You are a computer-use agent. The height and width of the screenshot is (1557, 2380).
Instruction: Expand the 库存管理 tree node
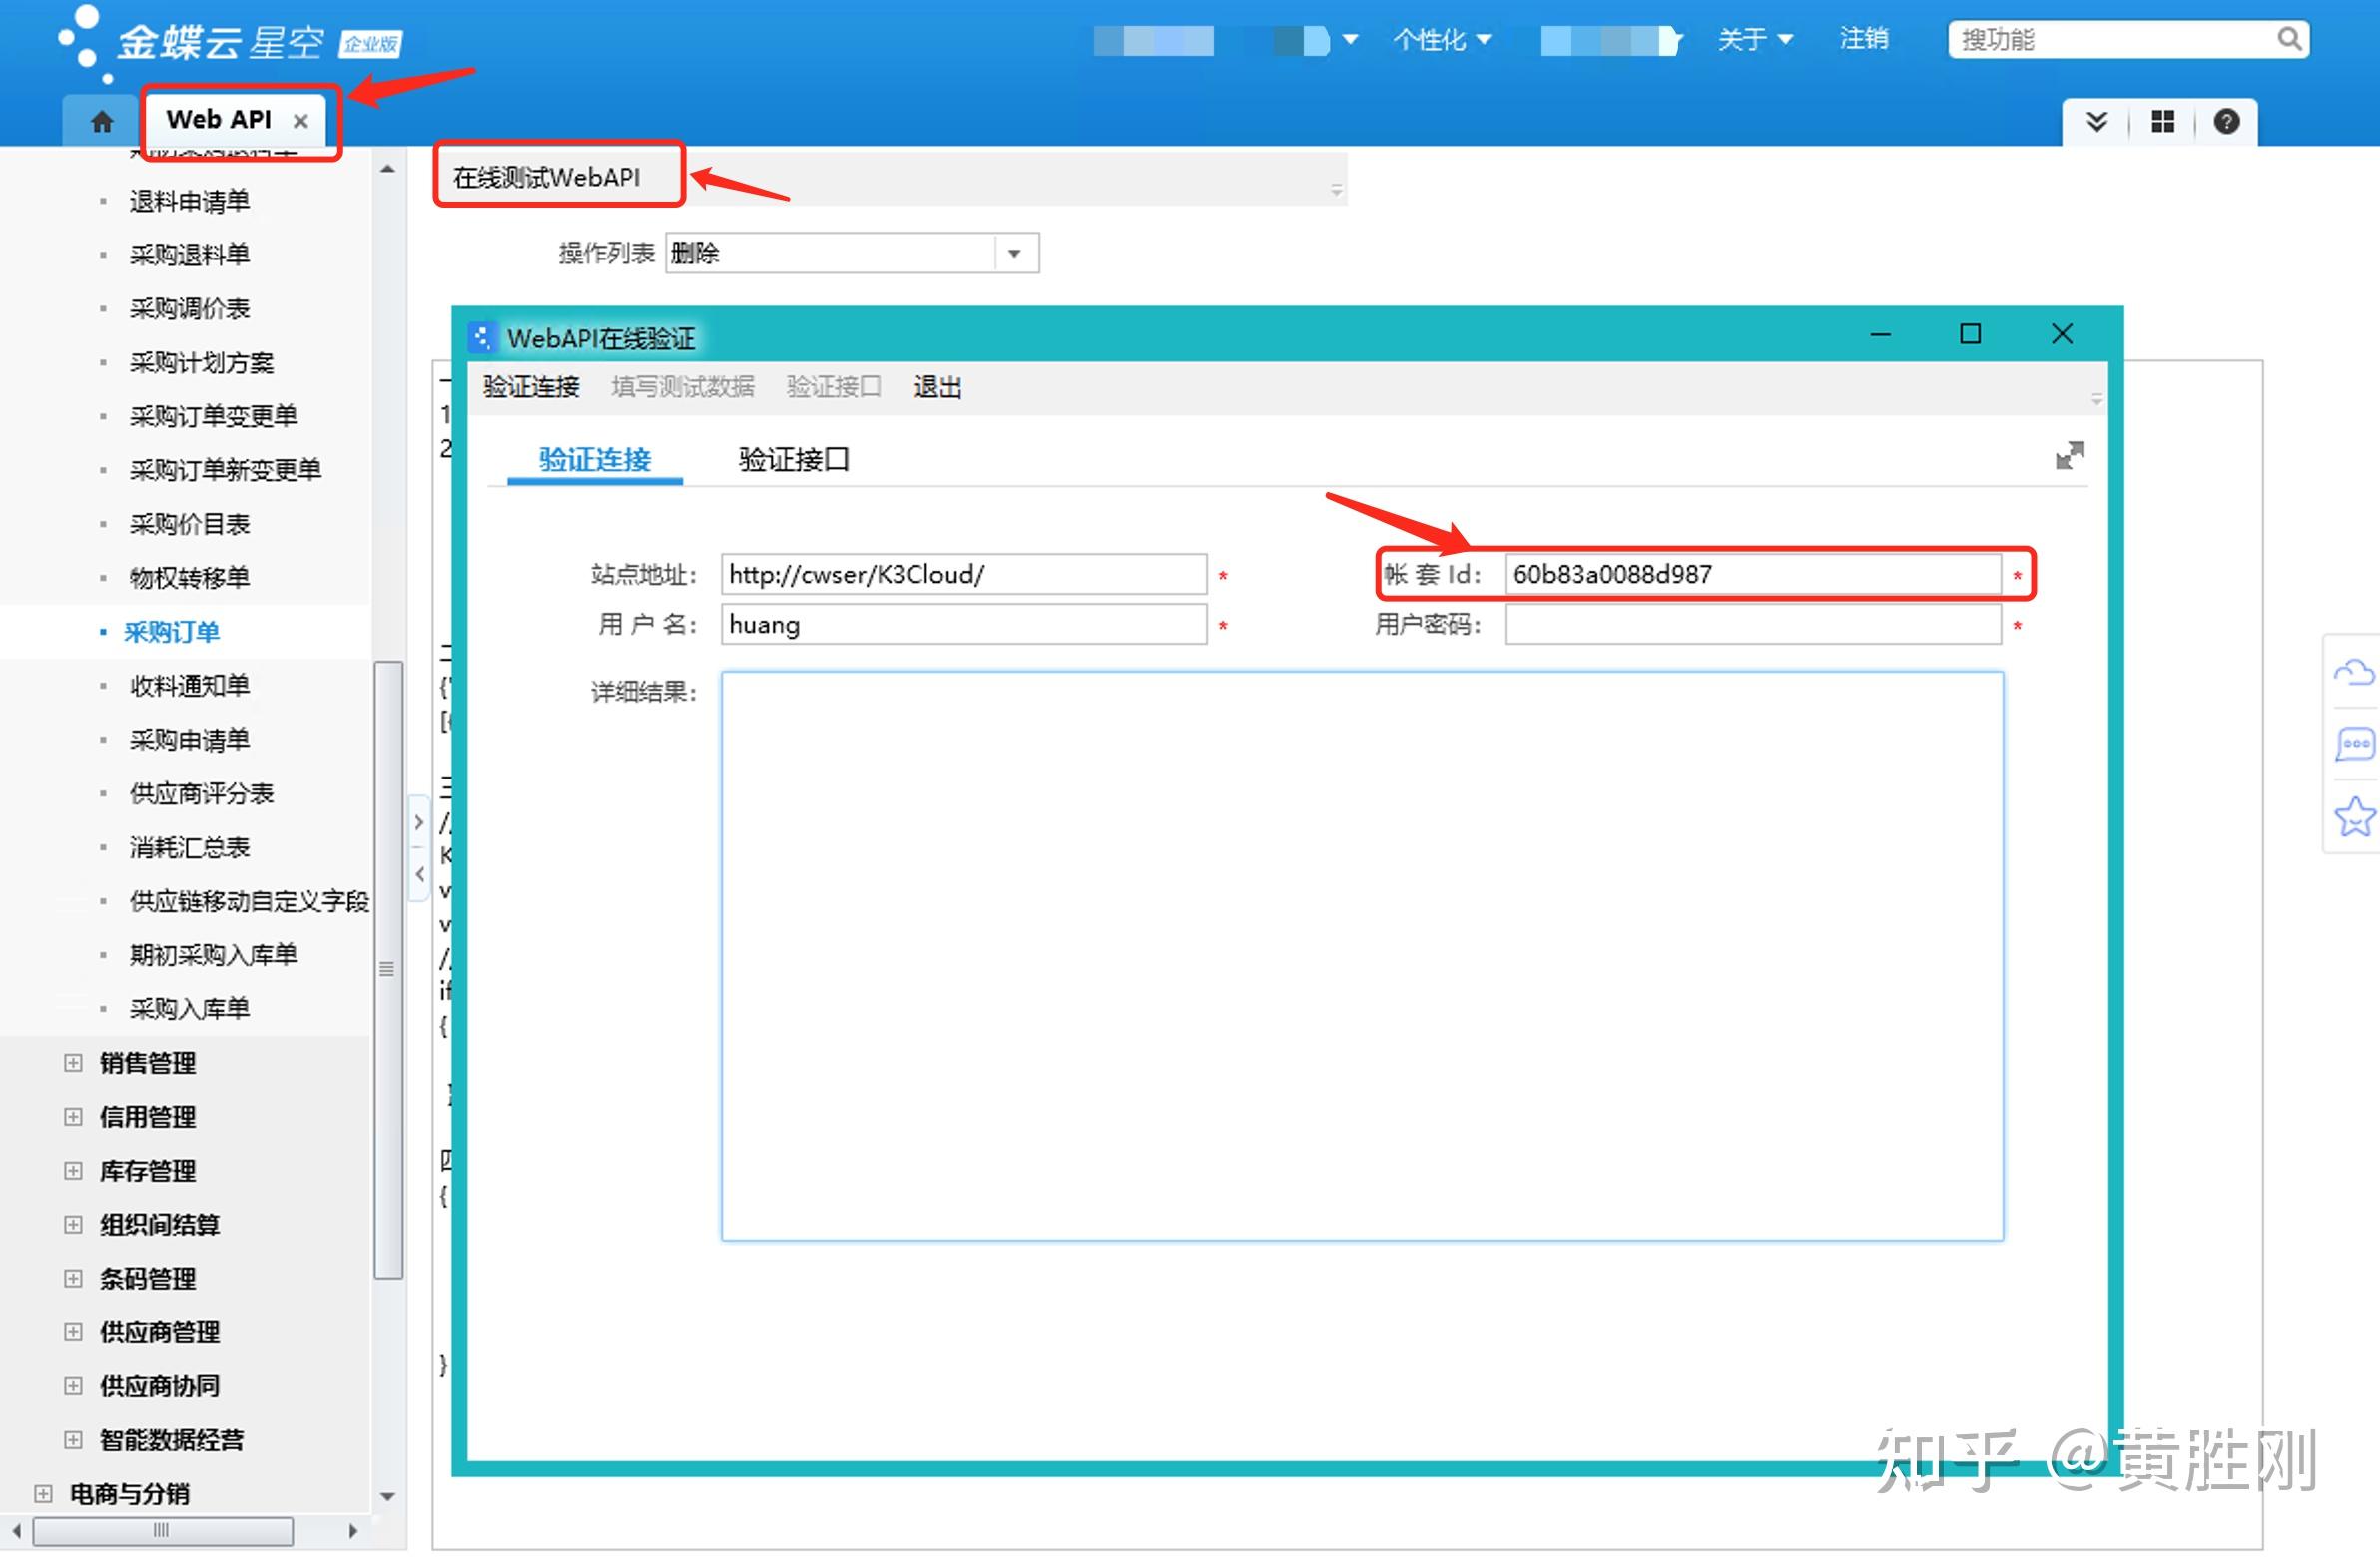pos(73,1170)
